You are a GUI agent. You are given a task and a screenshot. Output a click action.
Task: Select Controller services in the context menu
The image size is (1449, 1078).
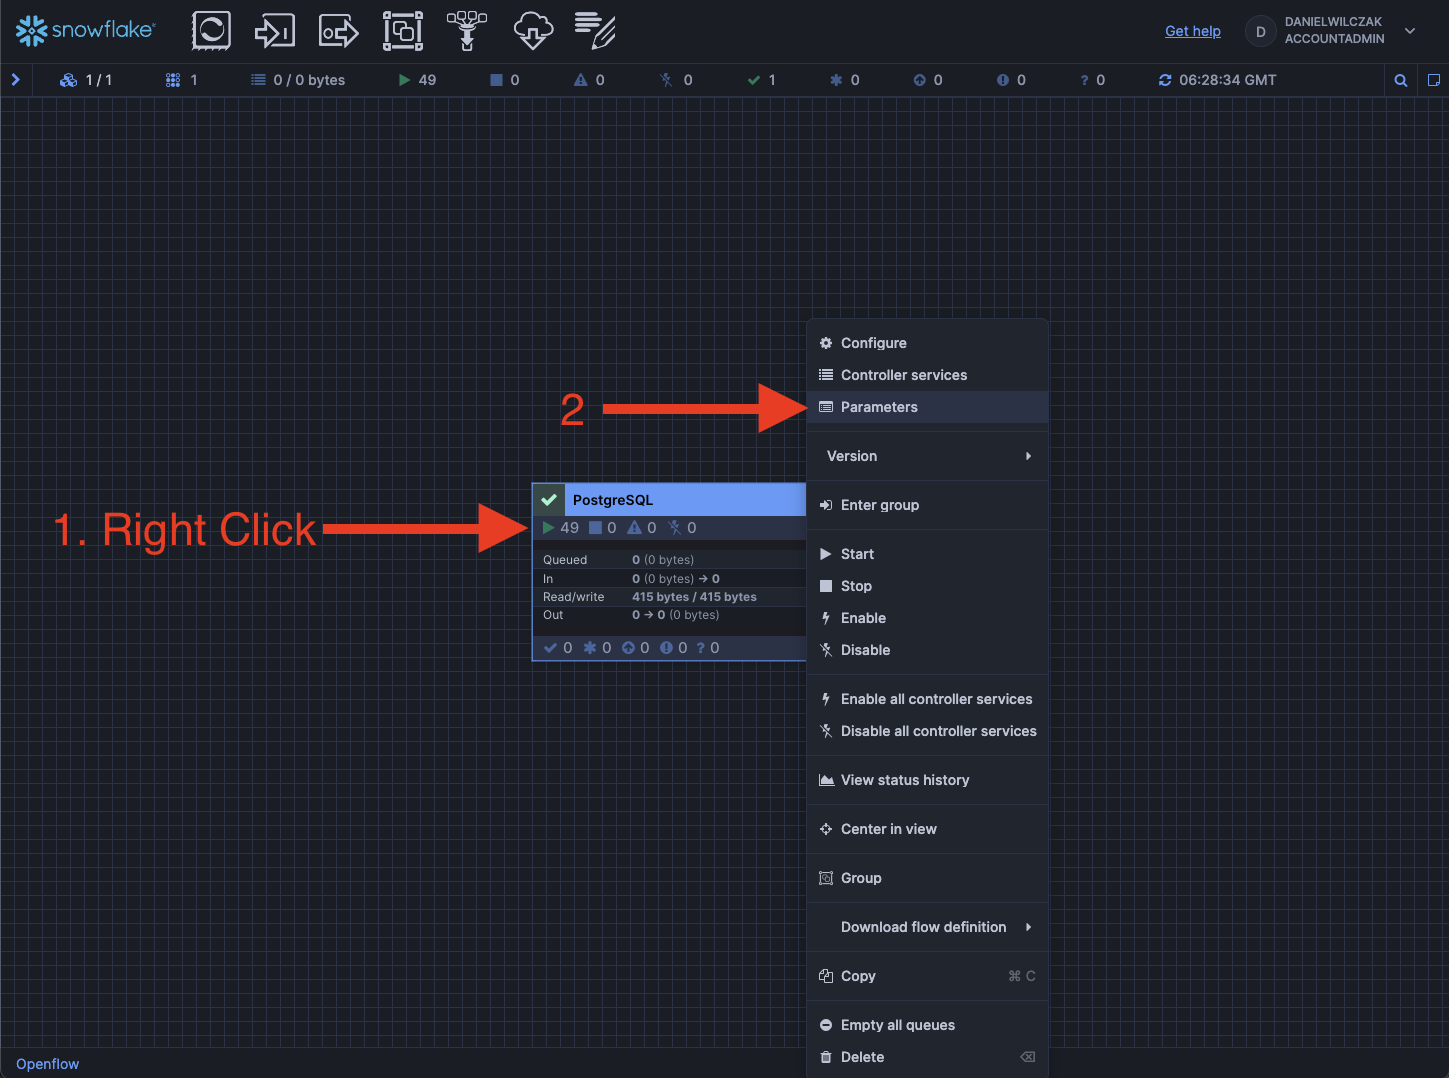point(903,375)
